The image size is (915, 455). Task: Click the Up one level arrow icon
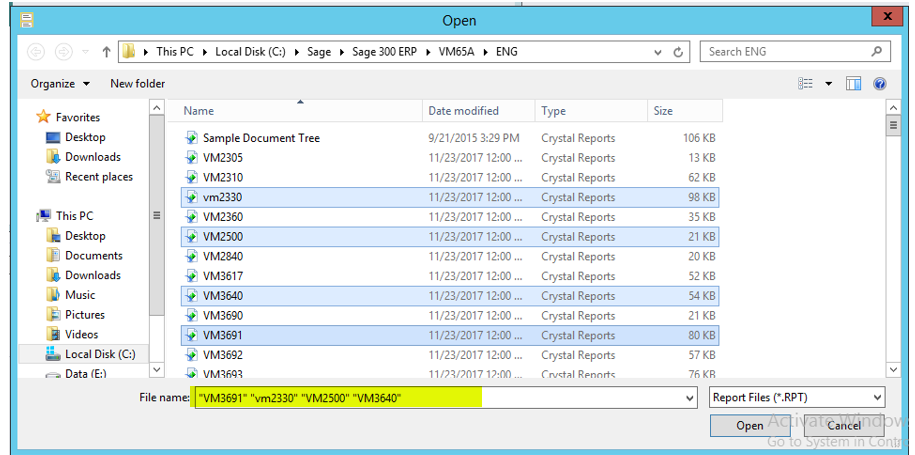(105, 52)
